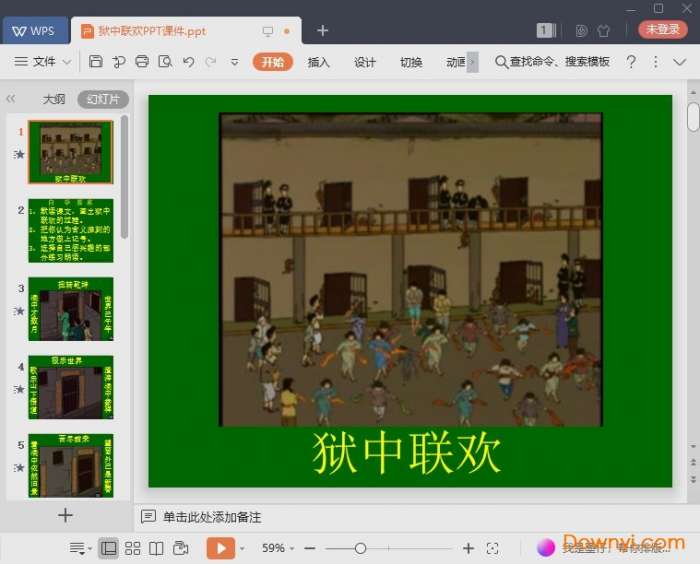The image size is (700, 564).
Task: Open the slideshow options arrow beside play
Action: coord(242,548)
